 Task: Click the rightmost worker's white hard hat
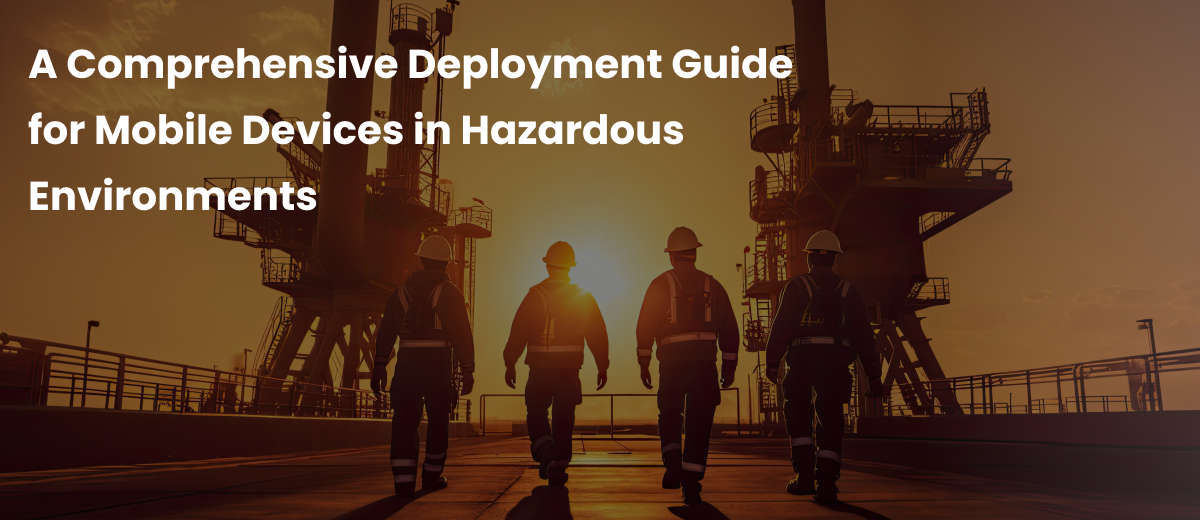(x=823, y=241)
